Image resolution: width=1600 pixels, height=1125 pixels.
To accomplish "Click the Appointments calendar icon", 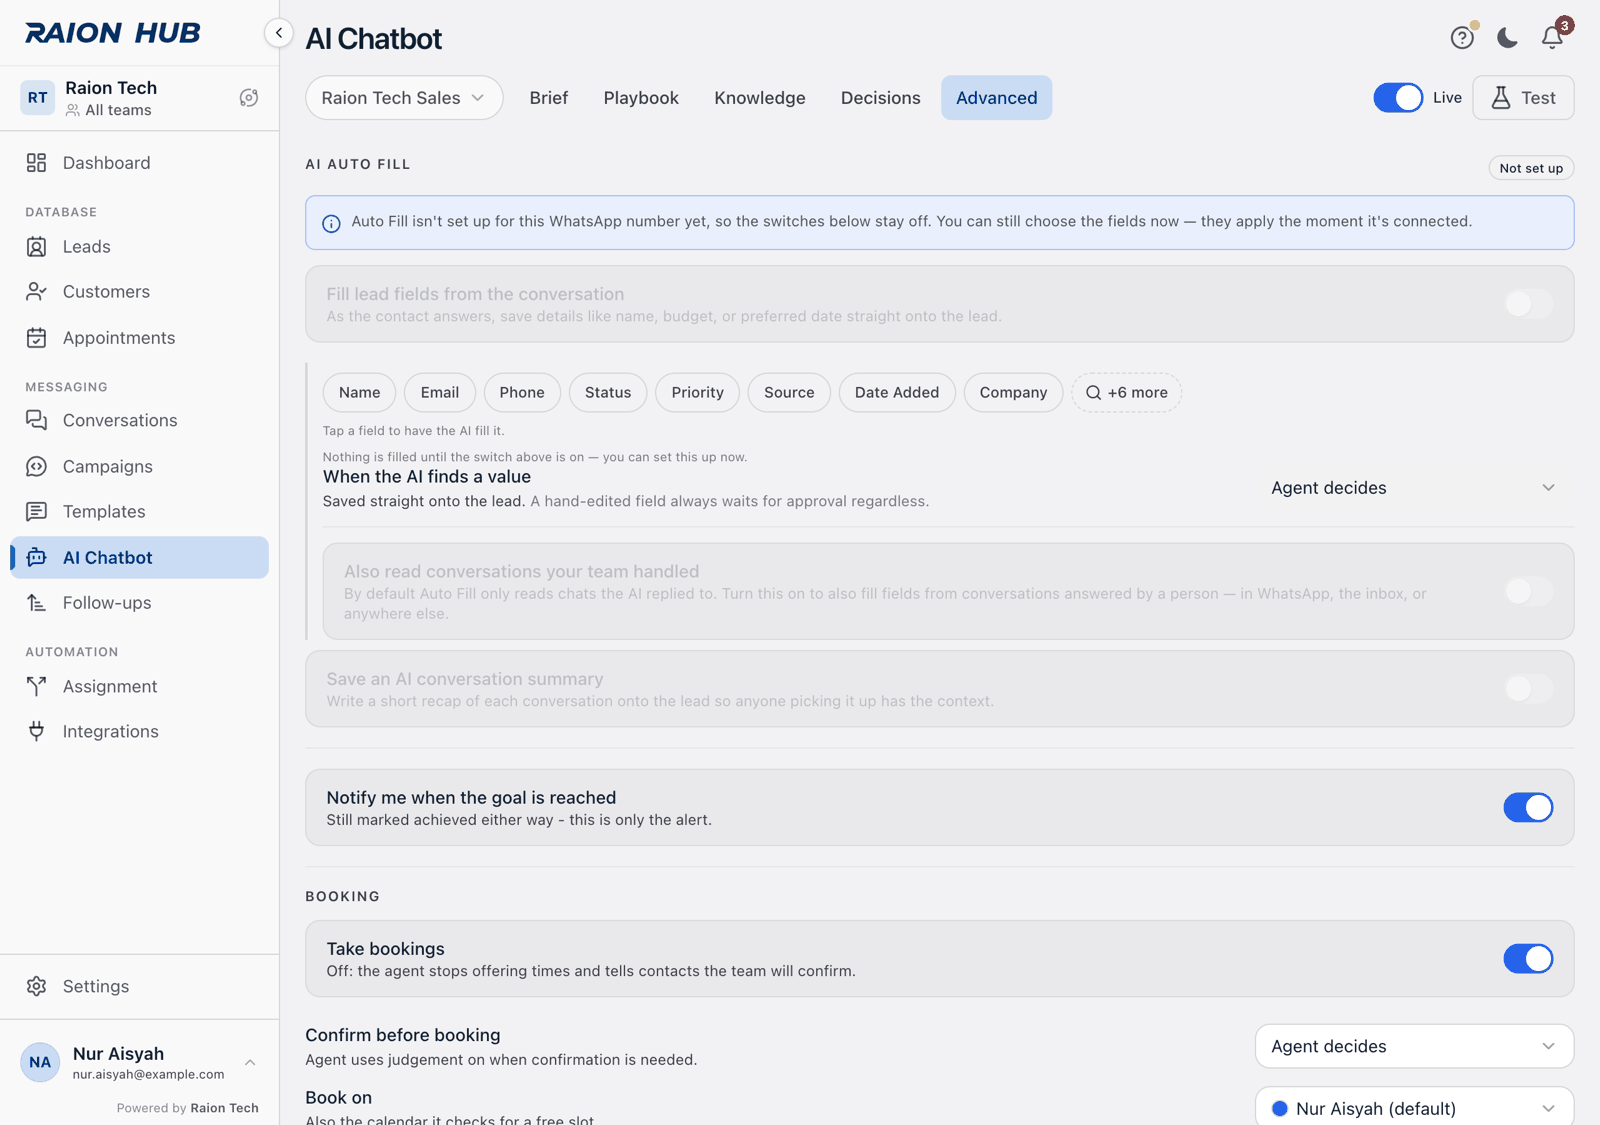I will click(37, 338).
